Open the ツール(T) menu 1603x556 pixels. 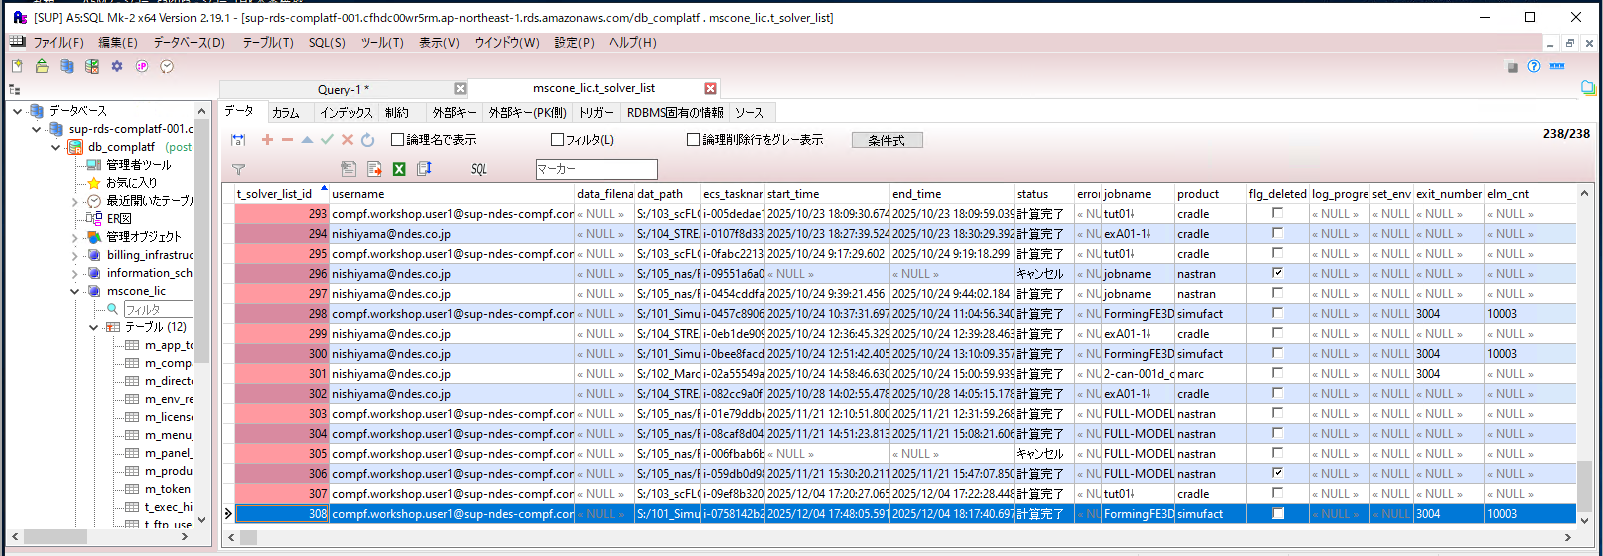click(x=382, y=43)
